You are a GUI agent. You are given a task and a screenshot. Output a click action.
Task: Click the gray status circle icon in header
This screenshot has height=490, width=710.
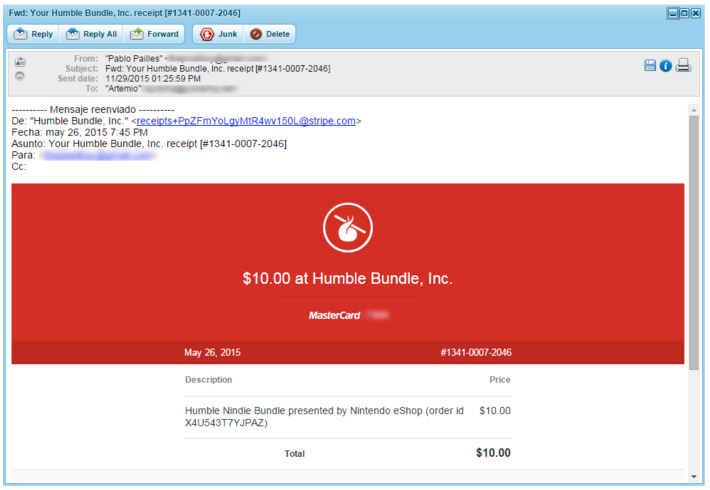click(x=19, y=76)
